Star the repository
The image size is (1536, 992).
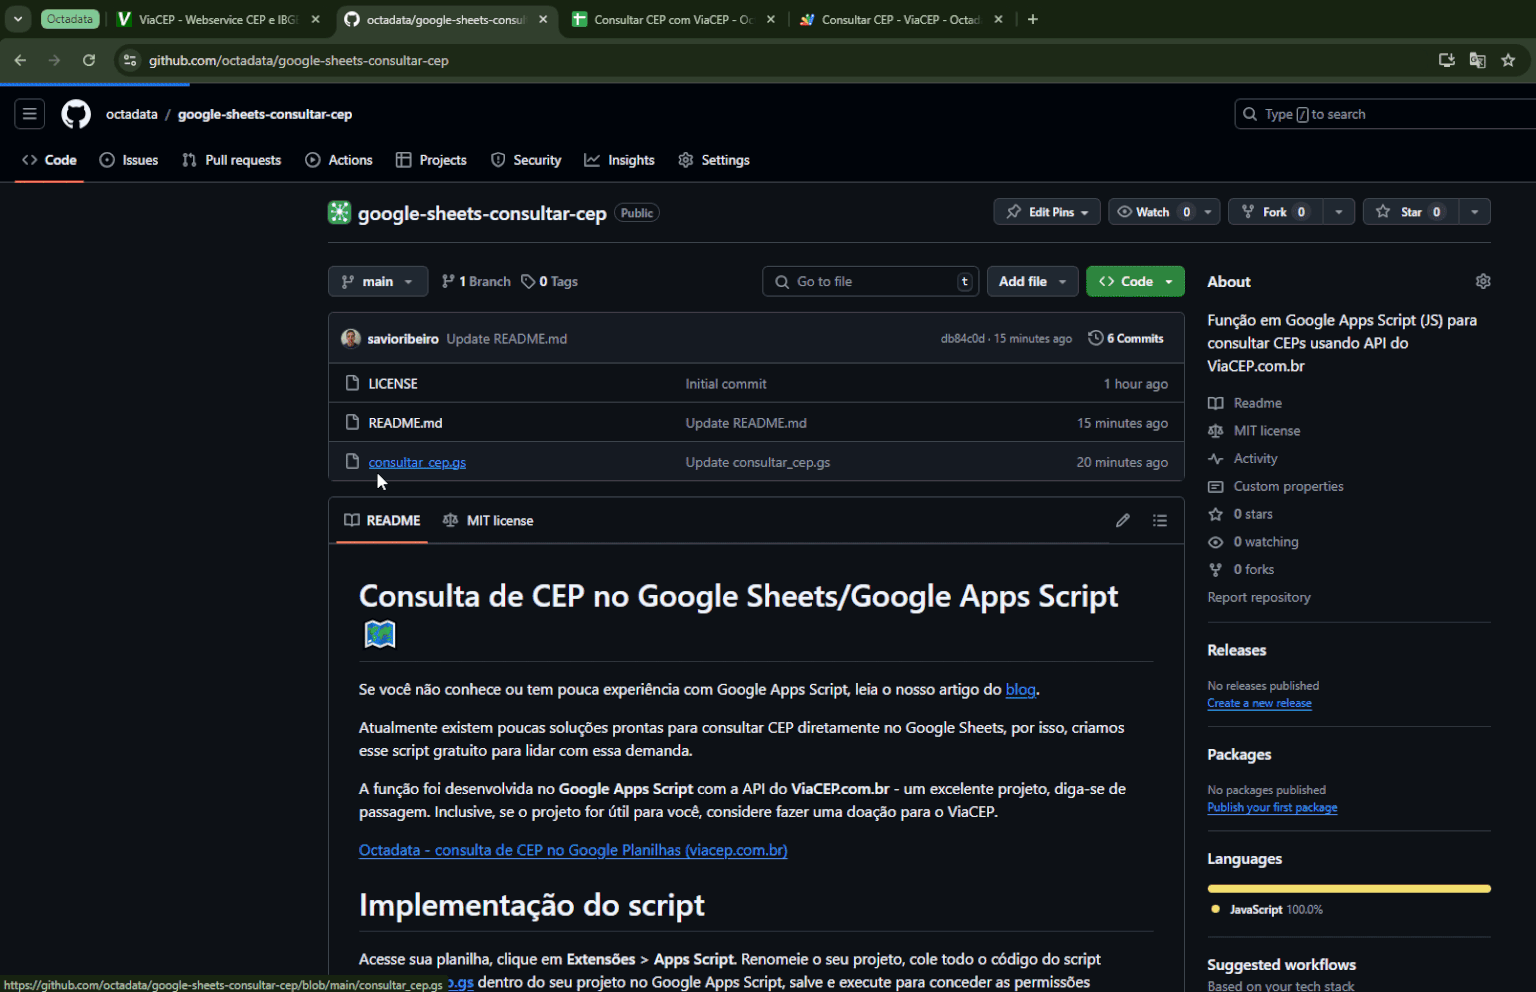1410,211
